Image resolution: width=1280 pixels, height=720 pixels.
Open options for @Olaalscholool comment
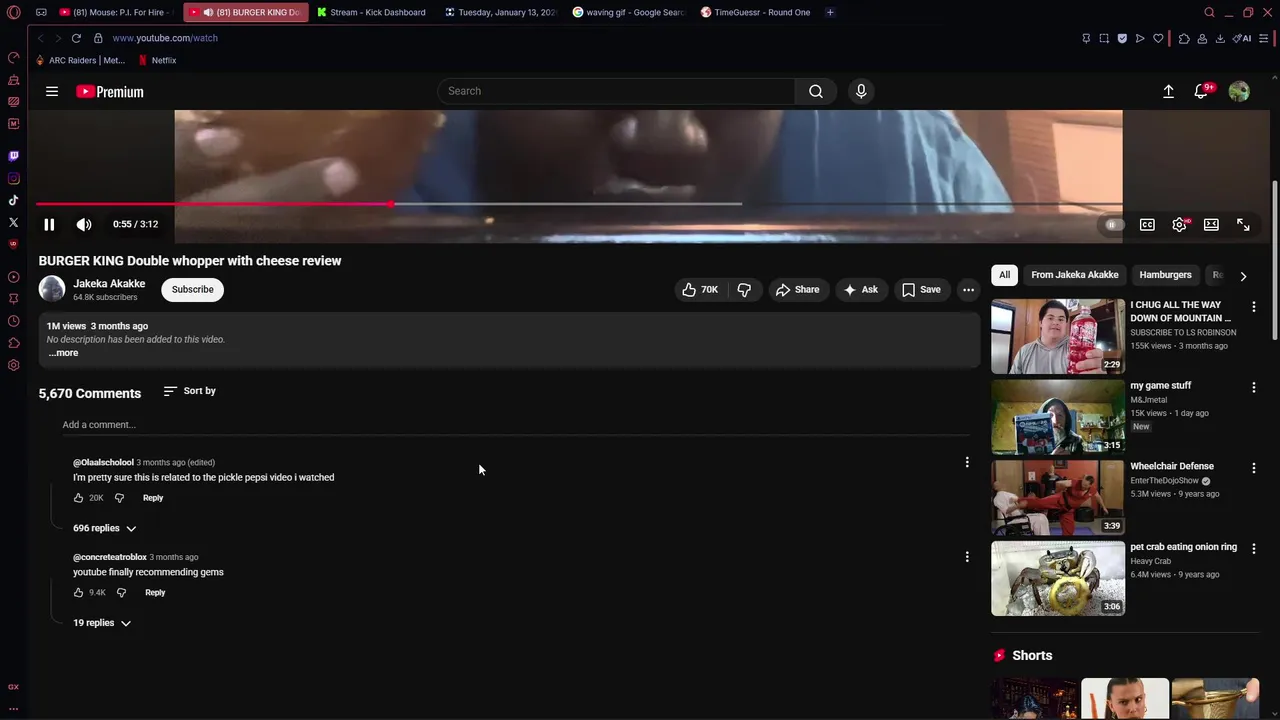pos(966,462)
